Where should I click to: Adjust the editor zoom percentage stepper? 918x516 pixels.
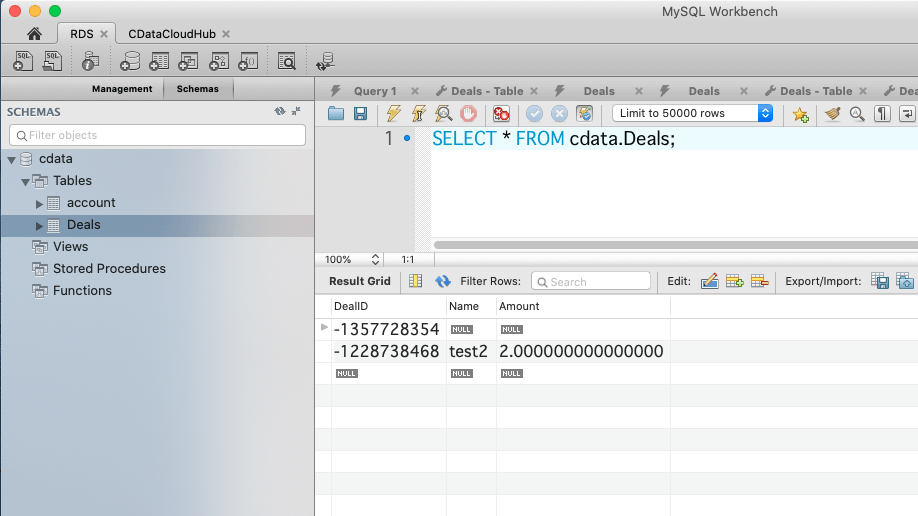tap(375, 259)
